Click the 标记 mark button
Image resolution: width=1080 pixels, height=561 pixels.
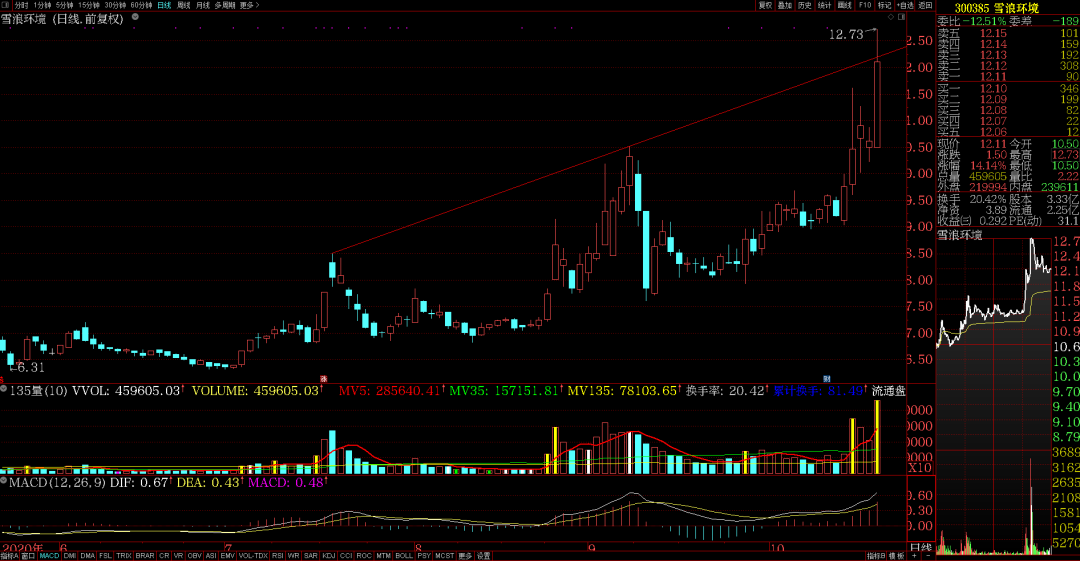coord(884,5)
